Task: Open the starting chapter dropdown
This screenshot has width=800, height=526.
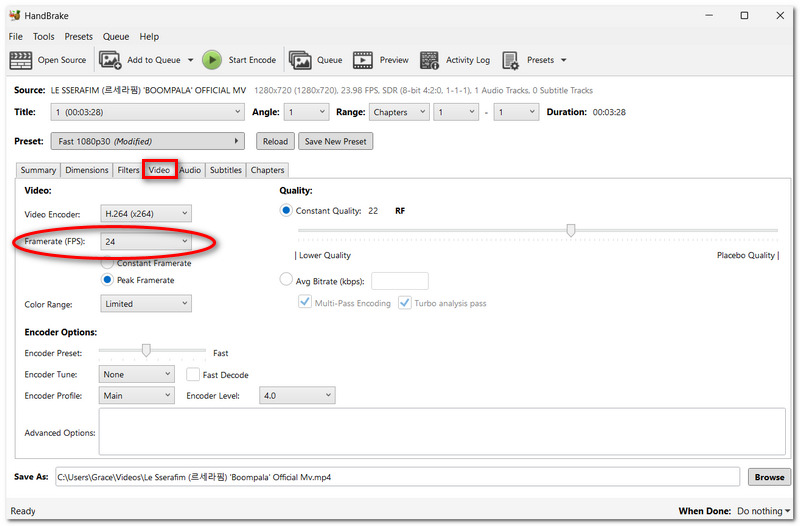Action: tap(456, 112)
